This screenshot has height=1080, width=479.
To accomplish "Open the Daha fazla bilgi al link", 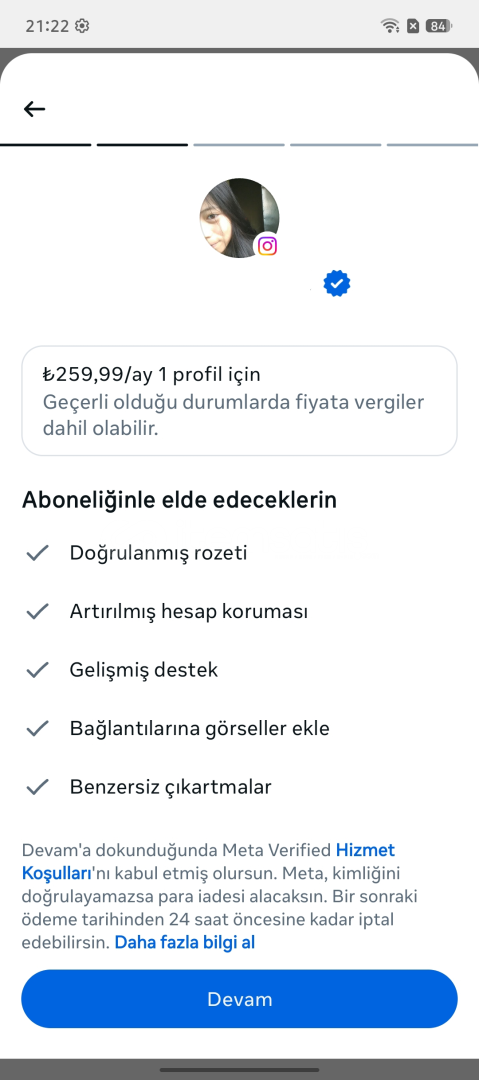I will 185,942.
